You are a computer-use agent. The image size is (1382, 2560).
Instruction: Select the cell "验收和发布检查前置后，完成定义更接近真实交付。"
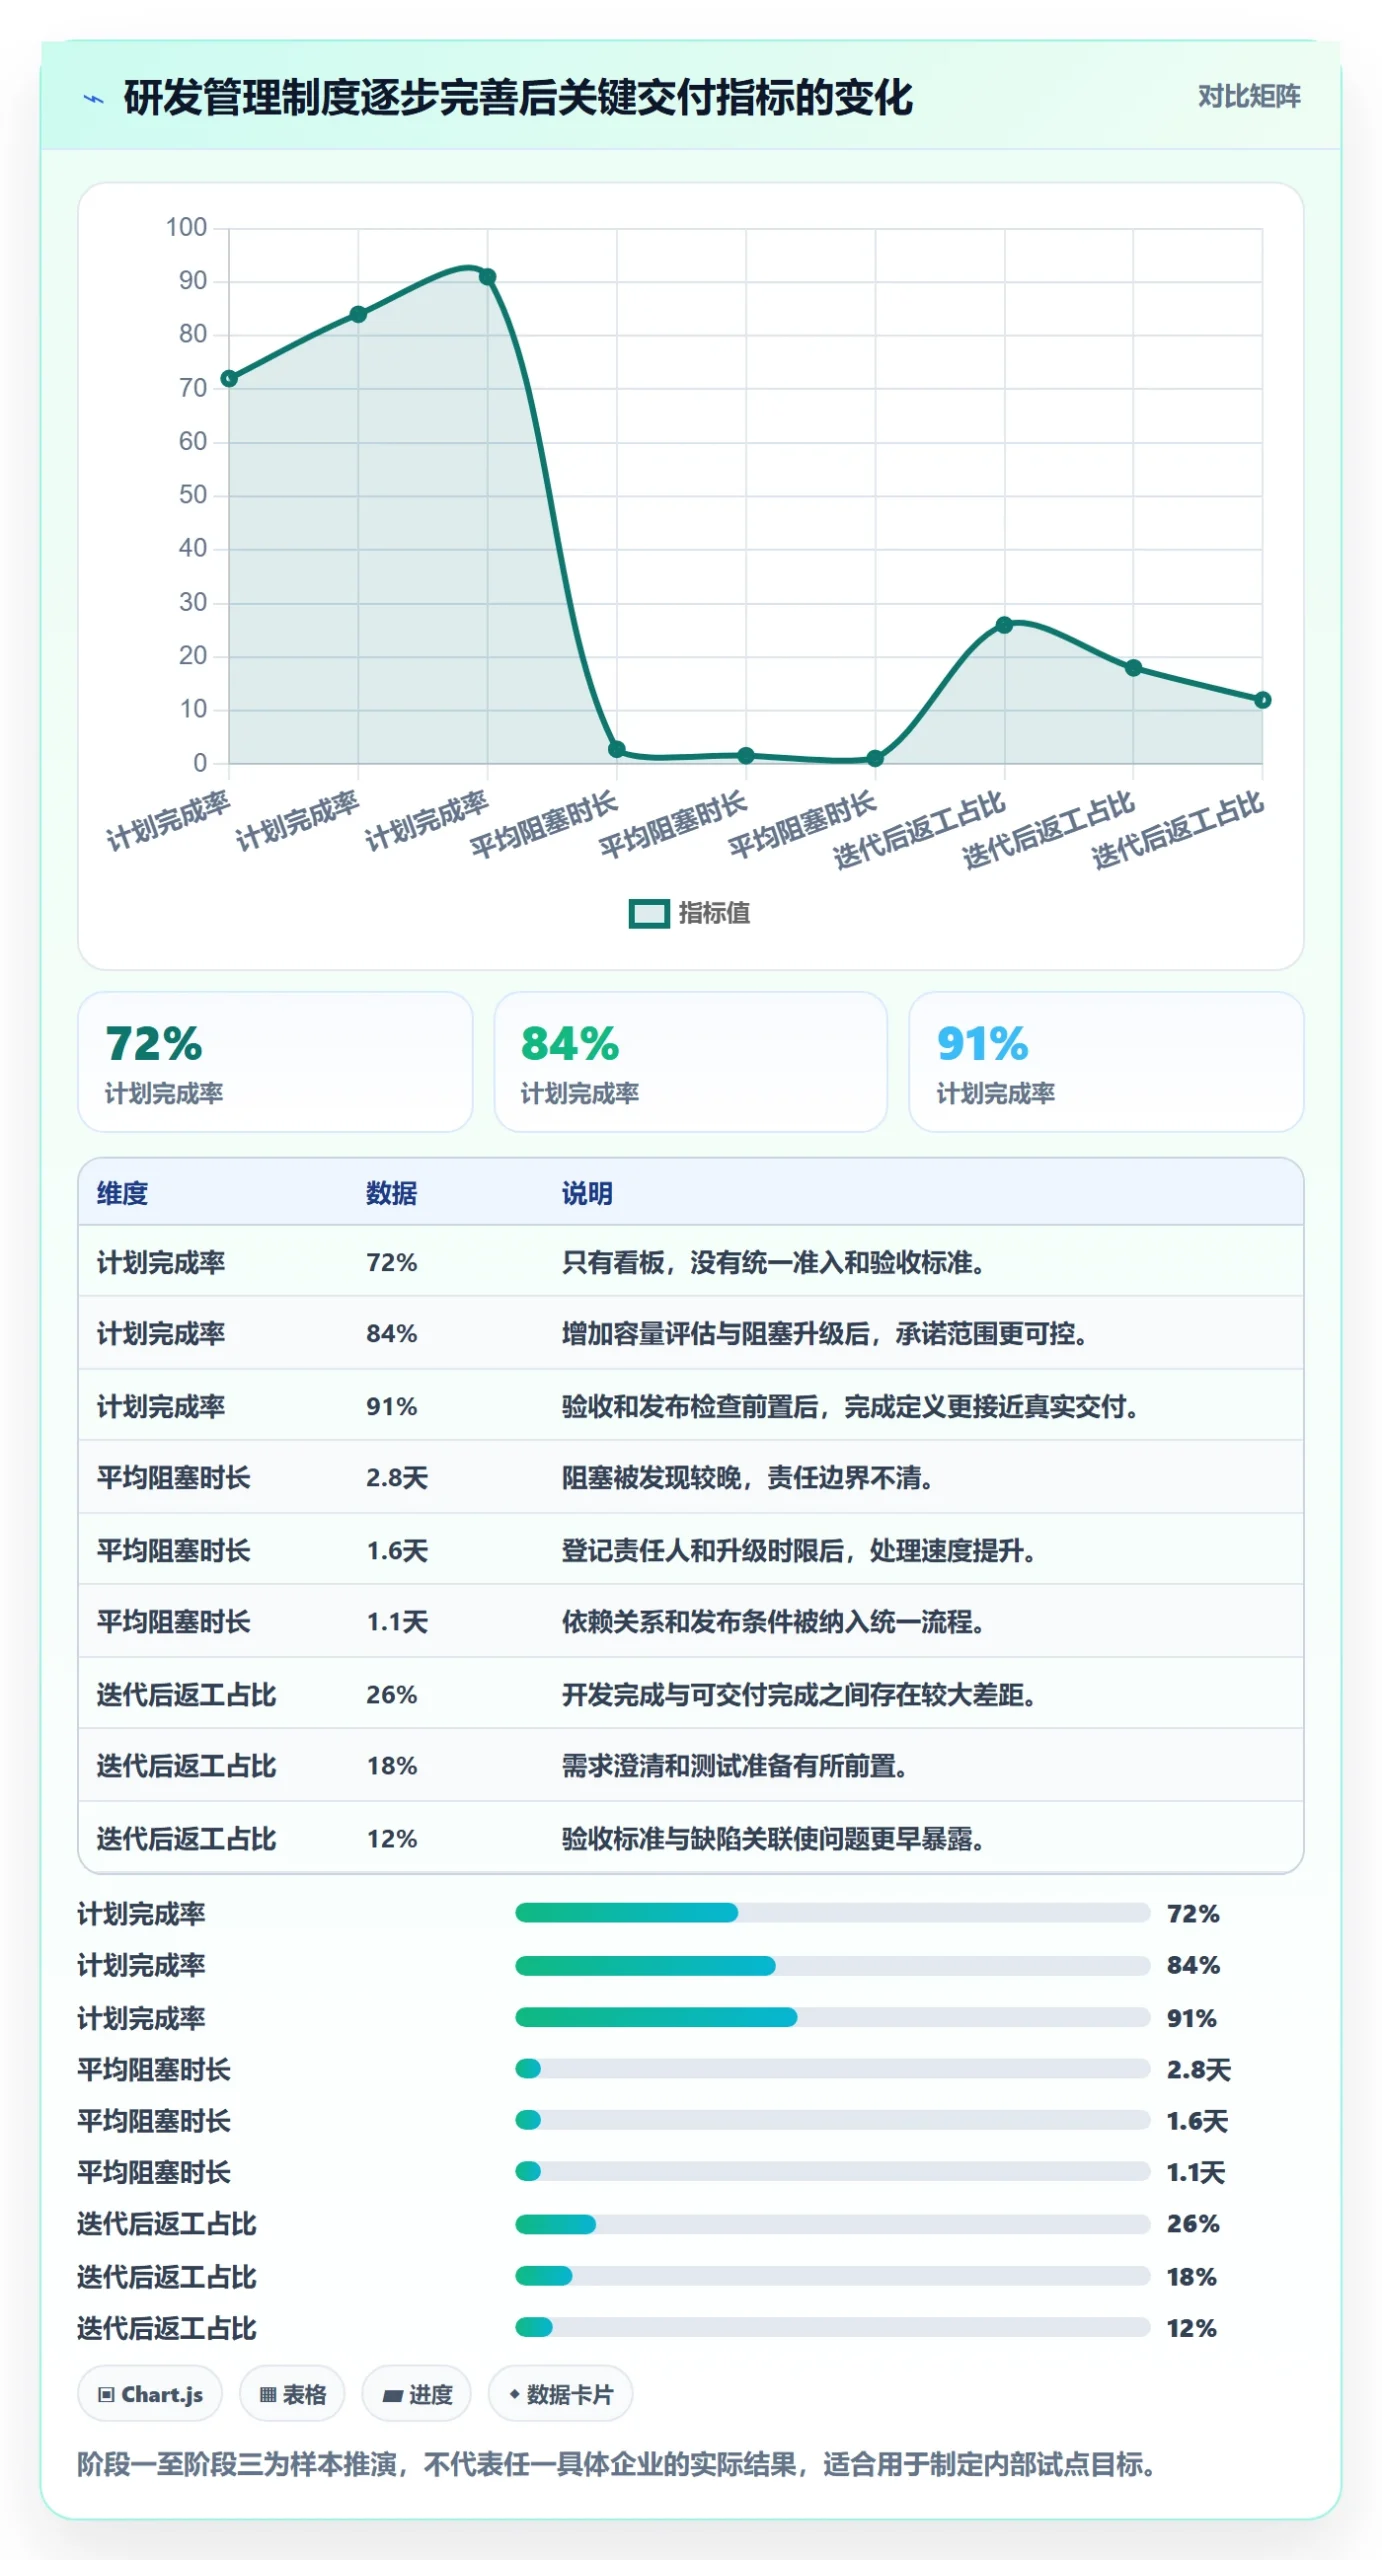[x=852, y=1406]
